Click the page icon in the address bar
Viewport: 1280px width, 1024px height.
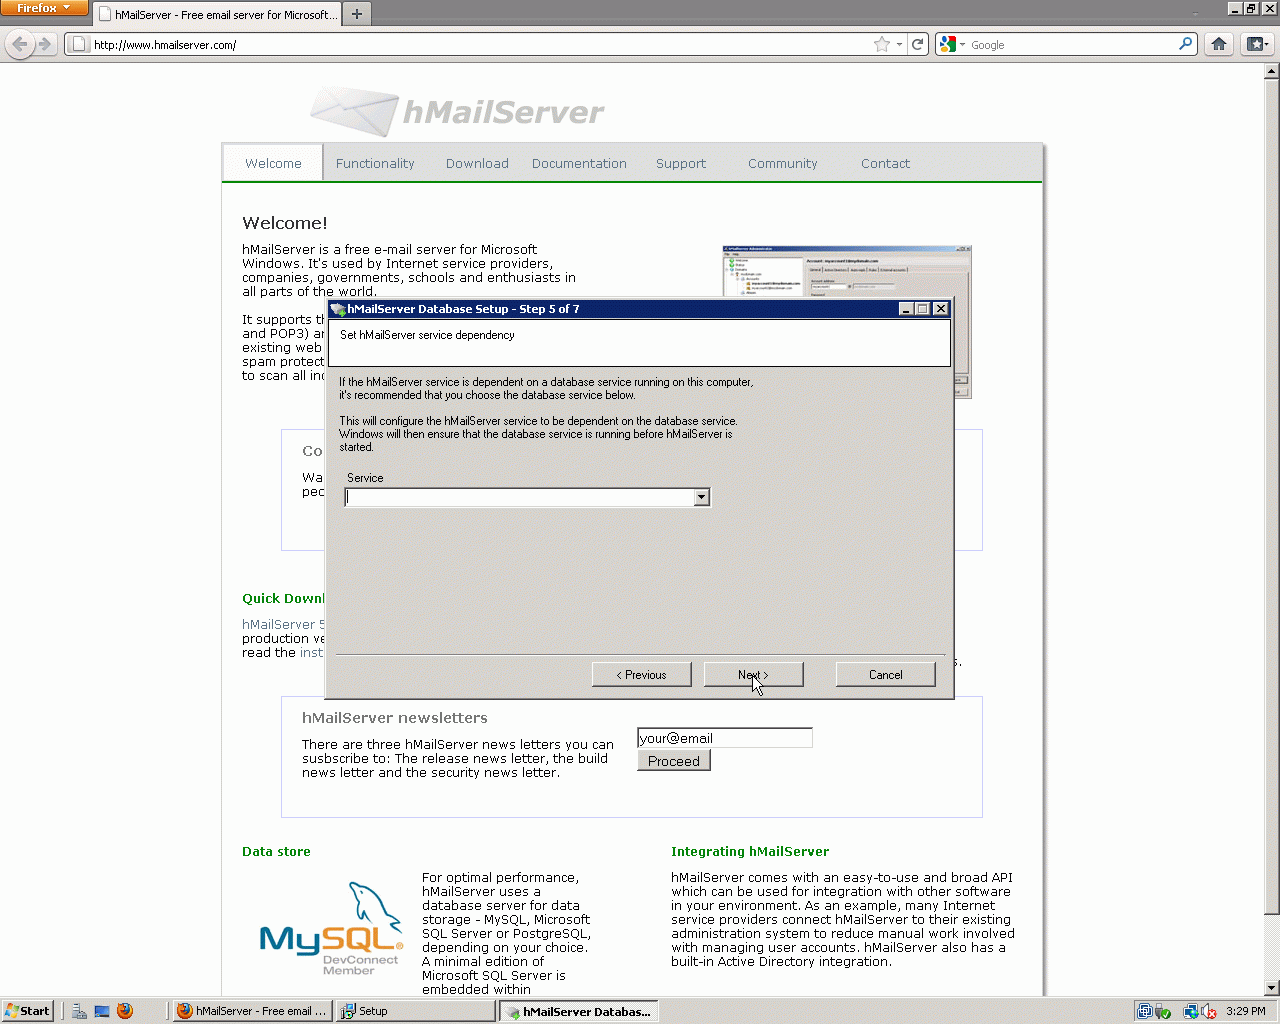pos(78,44)
